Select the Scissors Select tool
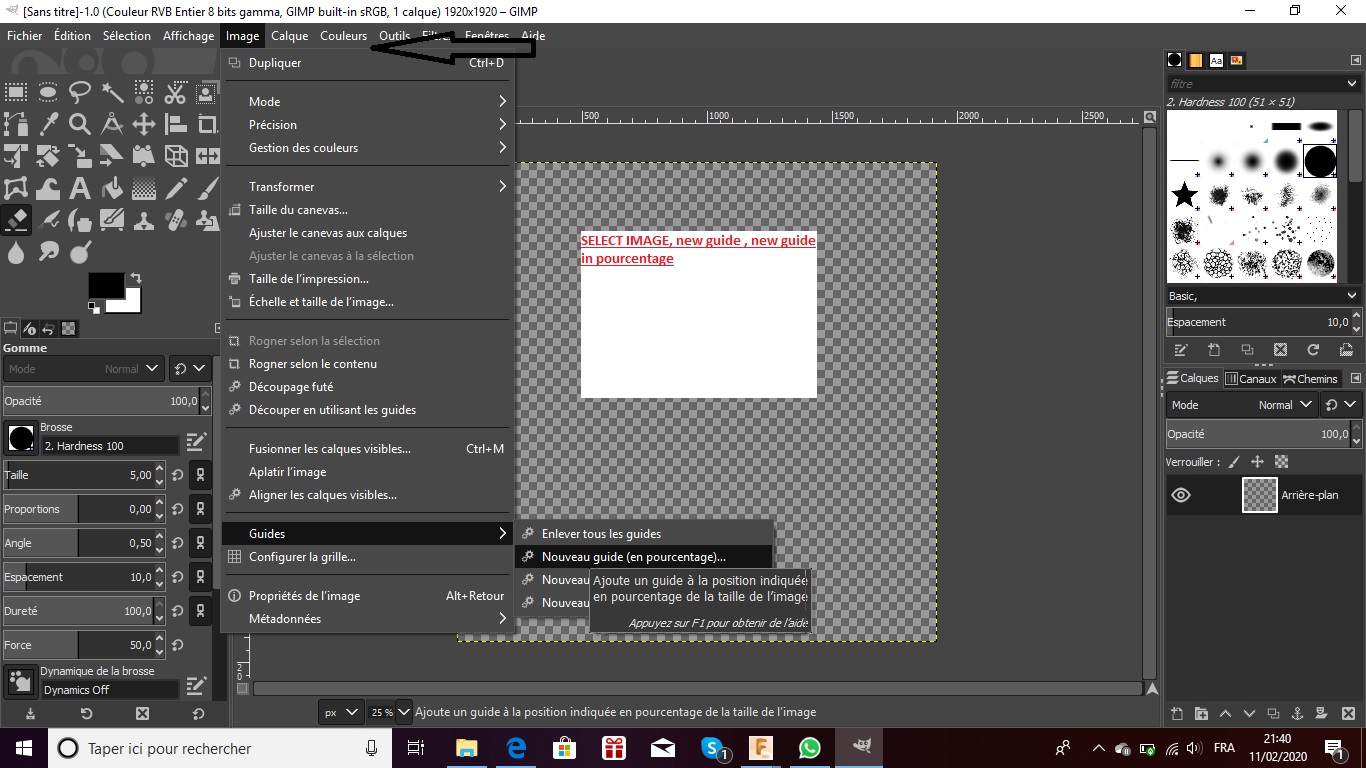This screenshot has height=768, width=1366. point(176,93)
